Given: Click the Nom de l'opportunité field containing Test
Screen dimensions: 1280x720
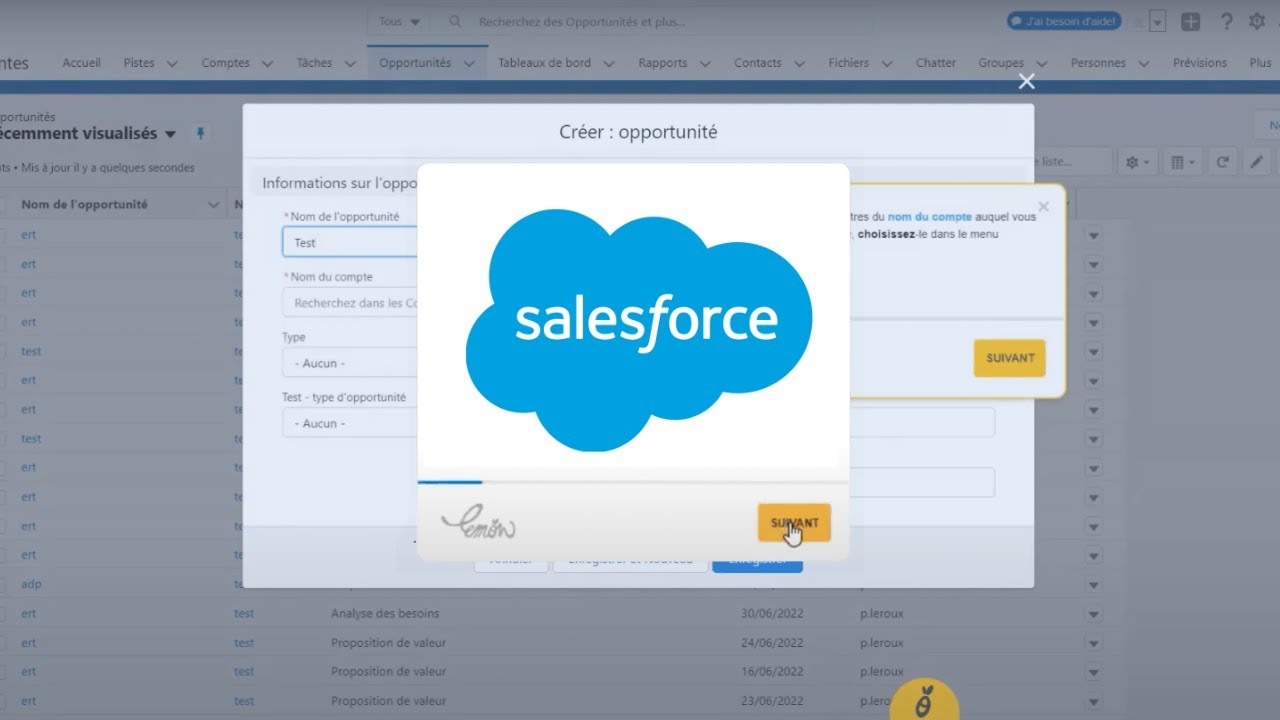Looking at the screenshot, I should [350, 242].
